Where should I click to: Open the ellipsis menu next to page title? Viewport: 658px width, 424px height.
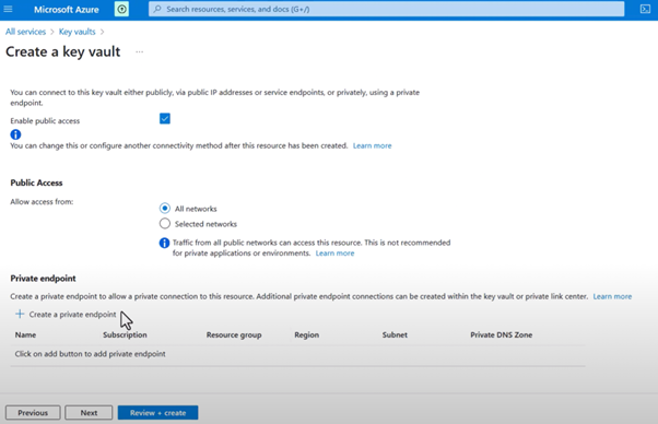139,52
